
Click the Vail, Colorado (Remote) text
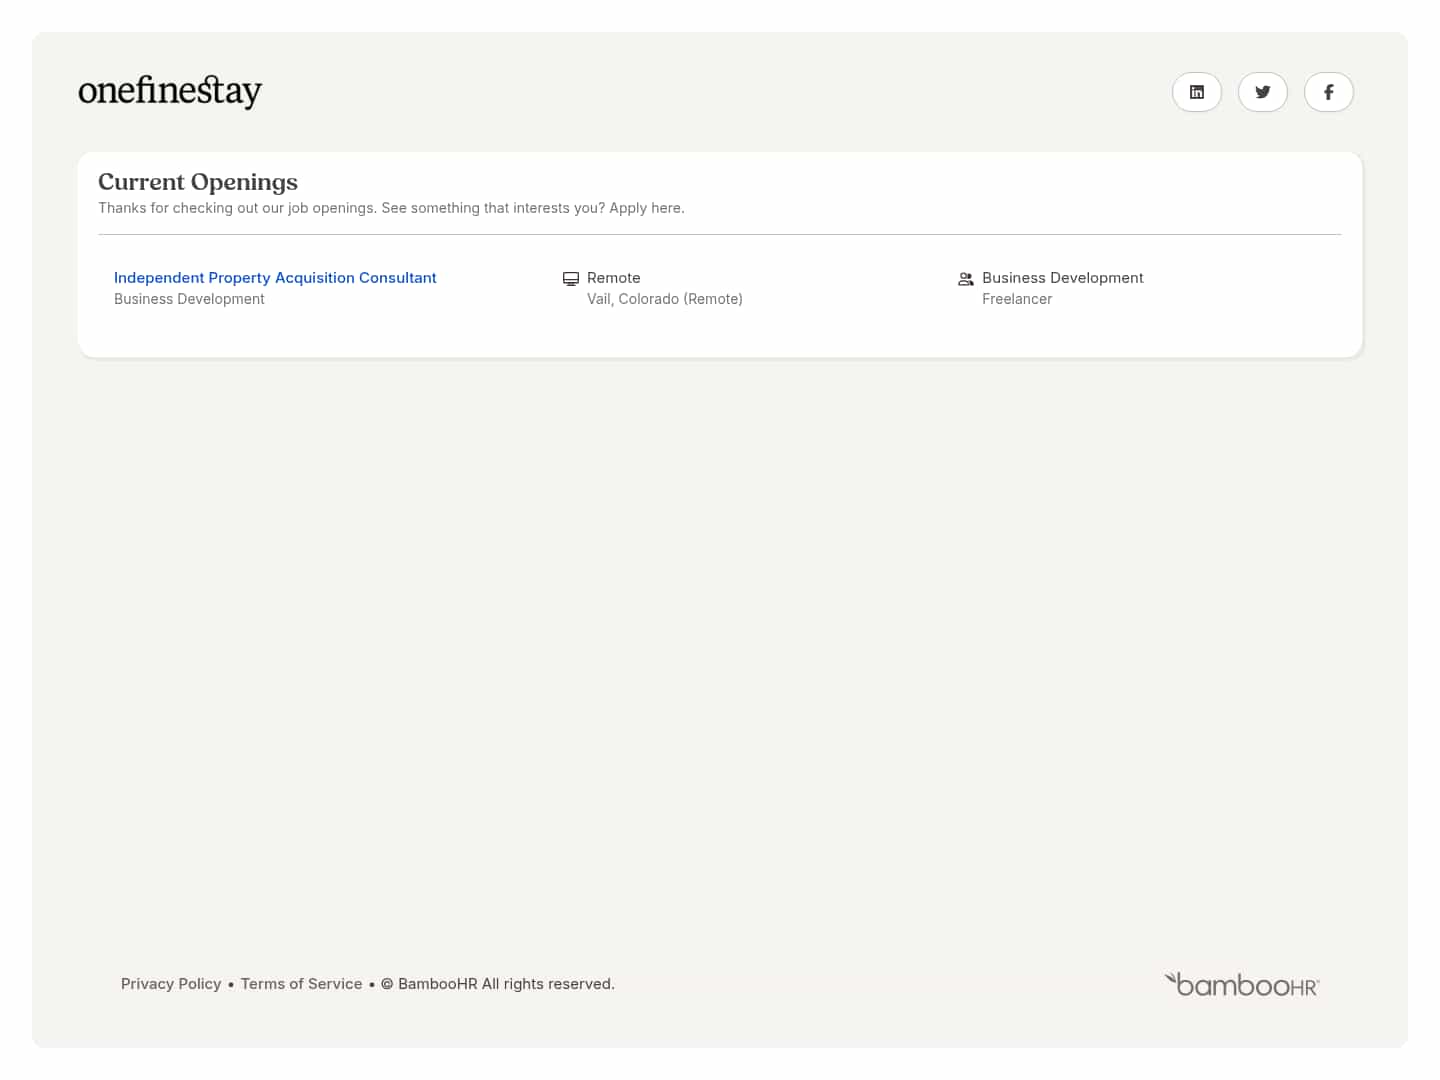pos(665,299)
